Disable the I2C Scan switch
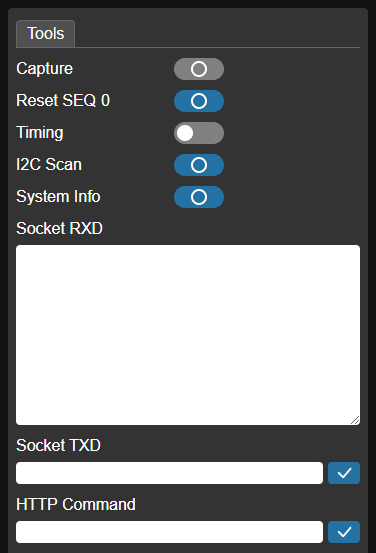Screen dimensions: 376x553 (199, 165)
